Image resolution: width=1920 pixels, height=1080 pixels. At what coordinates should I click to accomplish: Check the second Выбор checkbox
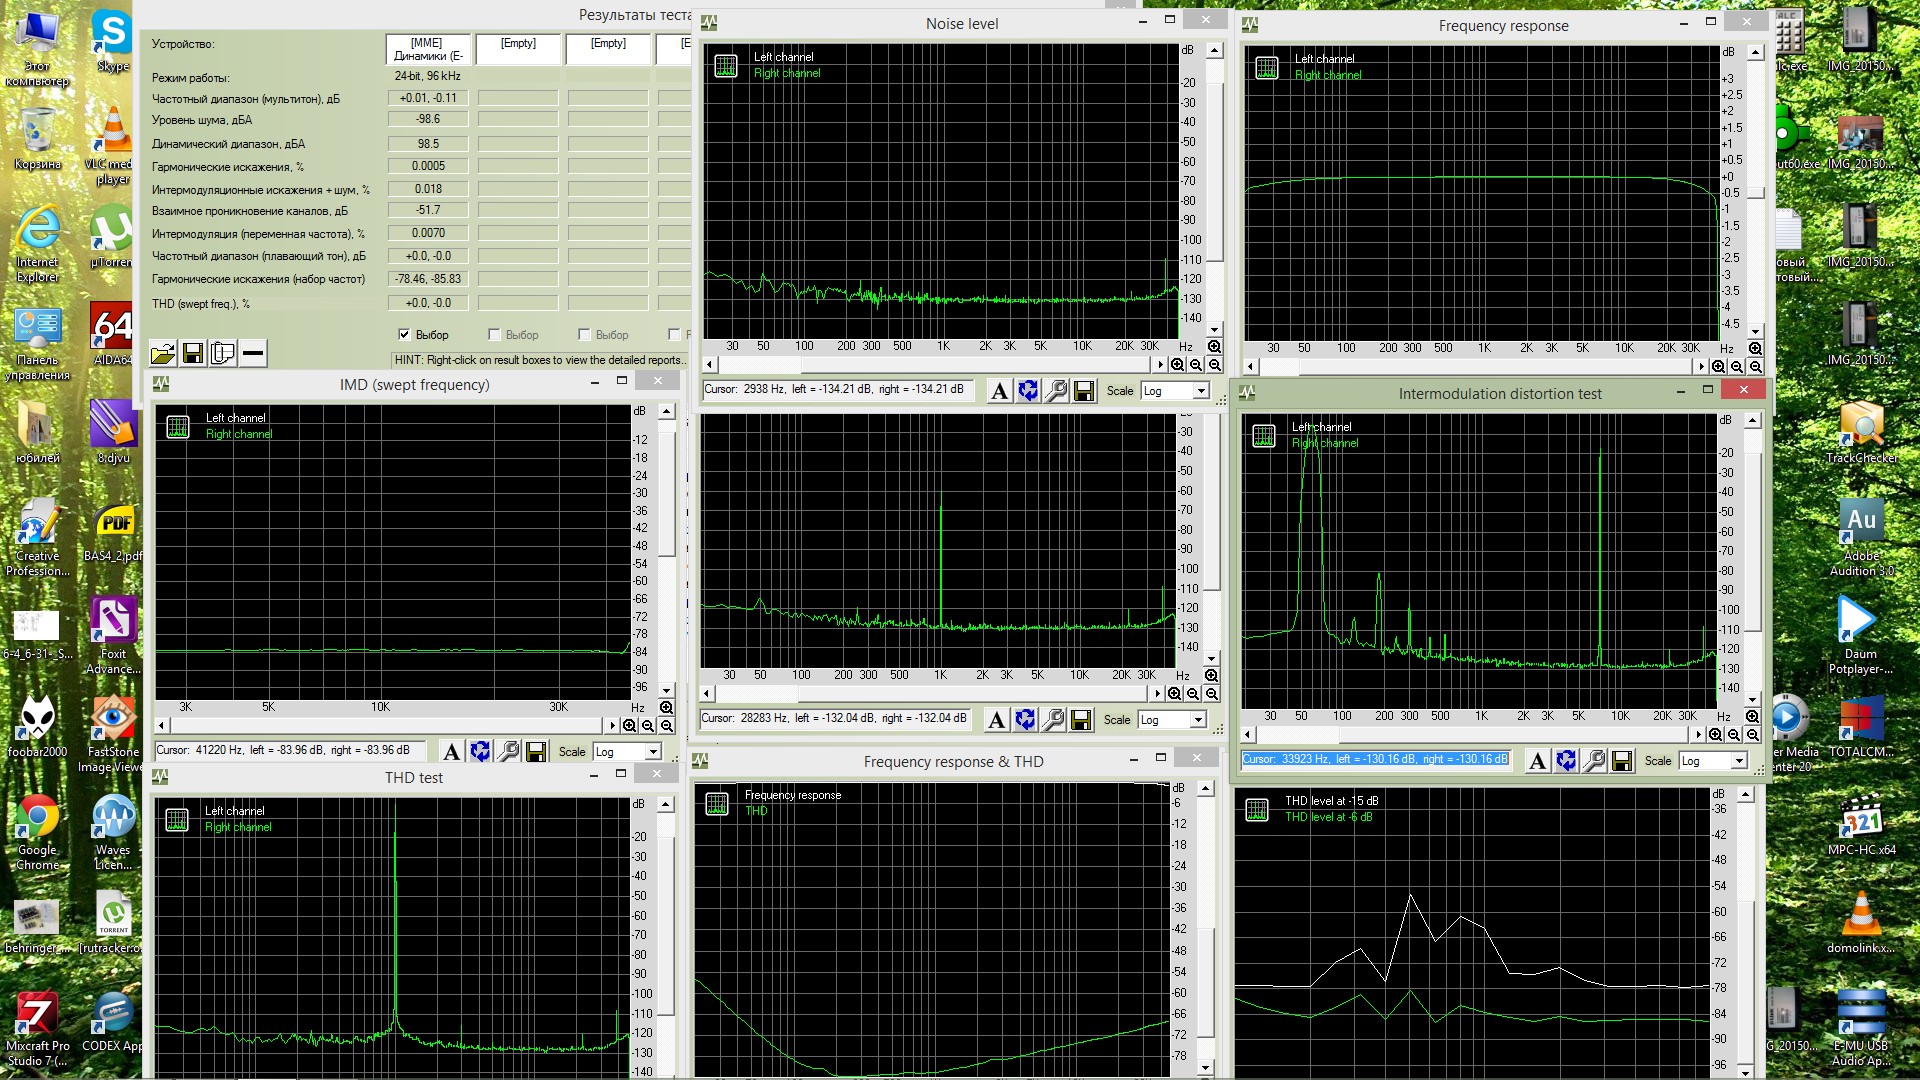(x=494, y=335)
